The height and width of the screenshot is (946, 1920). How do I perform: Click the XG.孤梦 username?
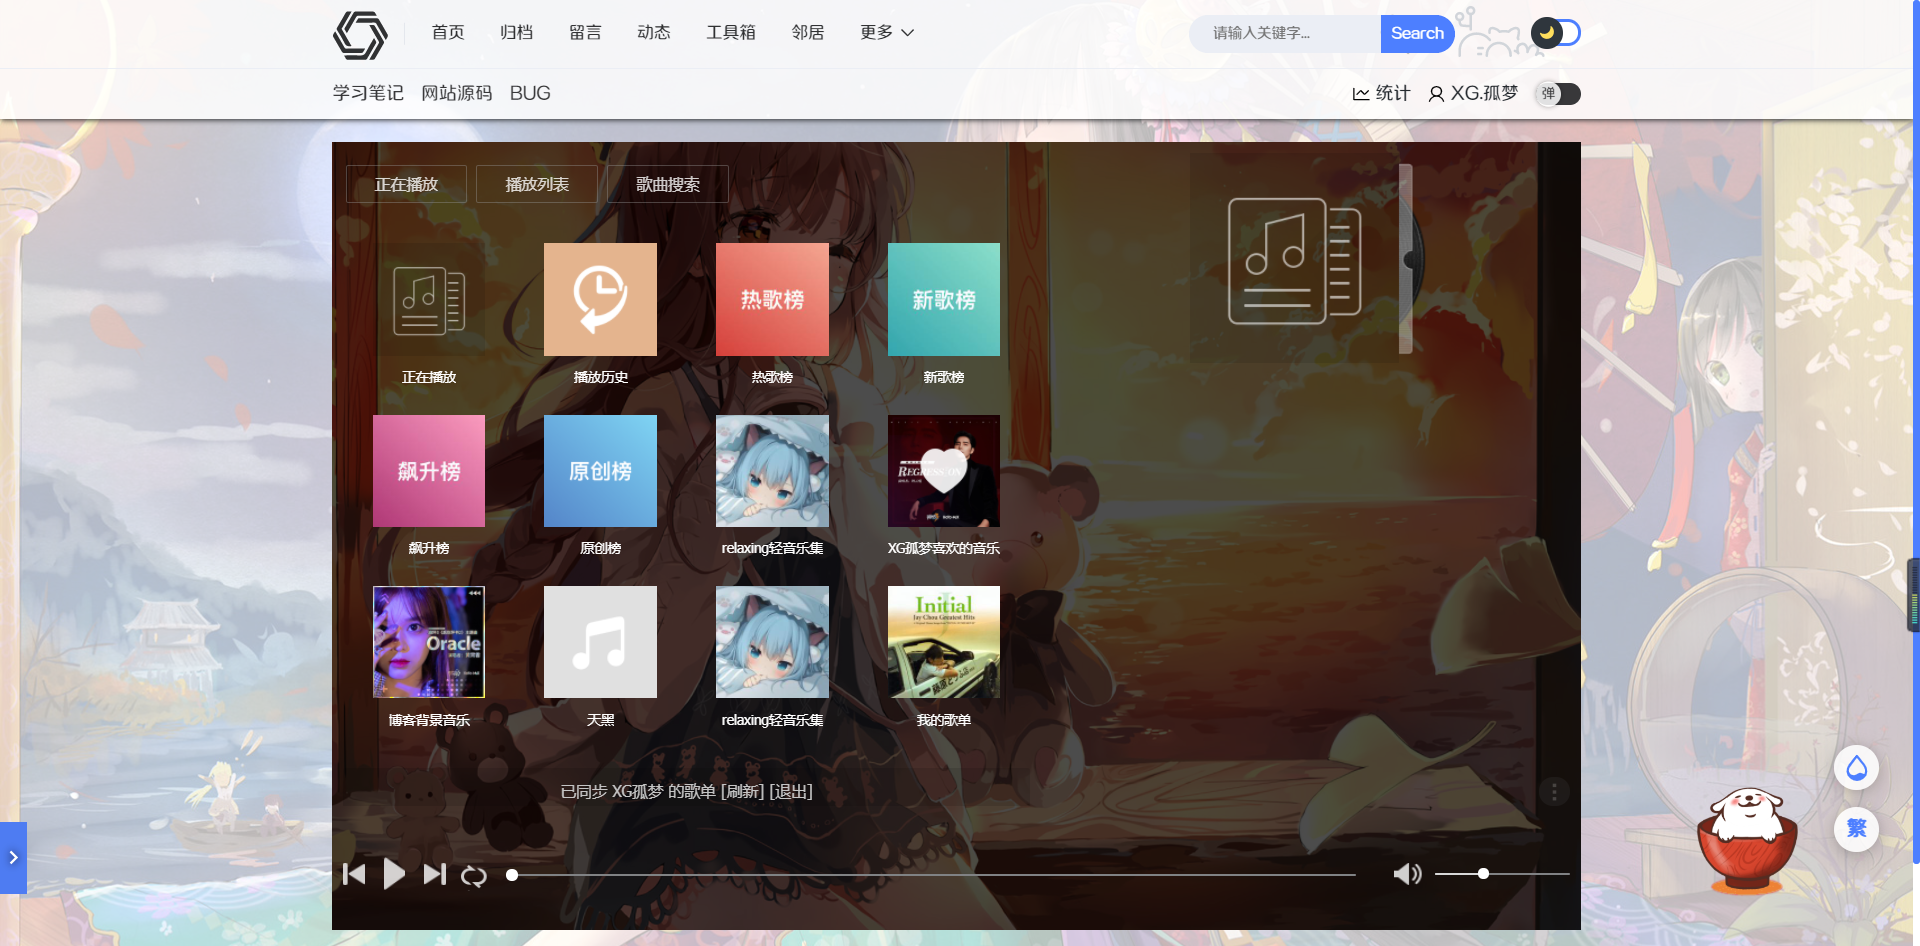[1484, 93]
